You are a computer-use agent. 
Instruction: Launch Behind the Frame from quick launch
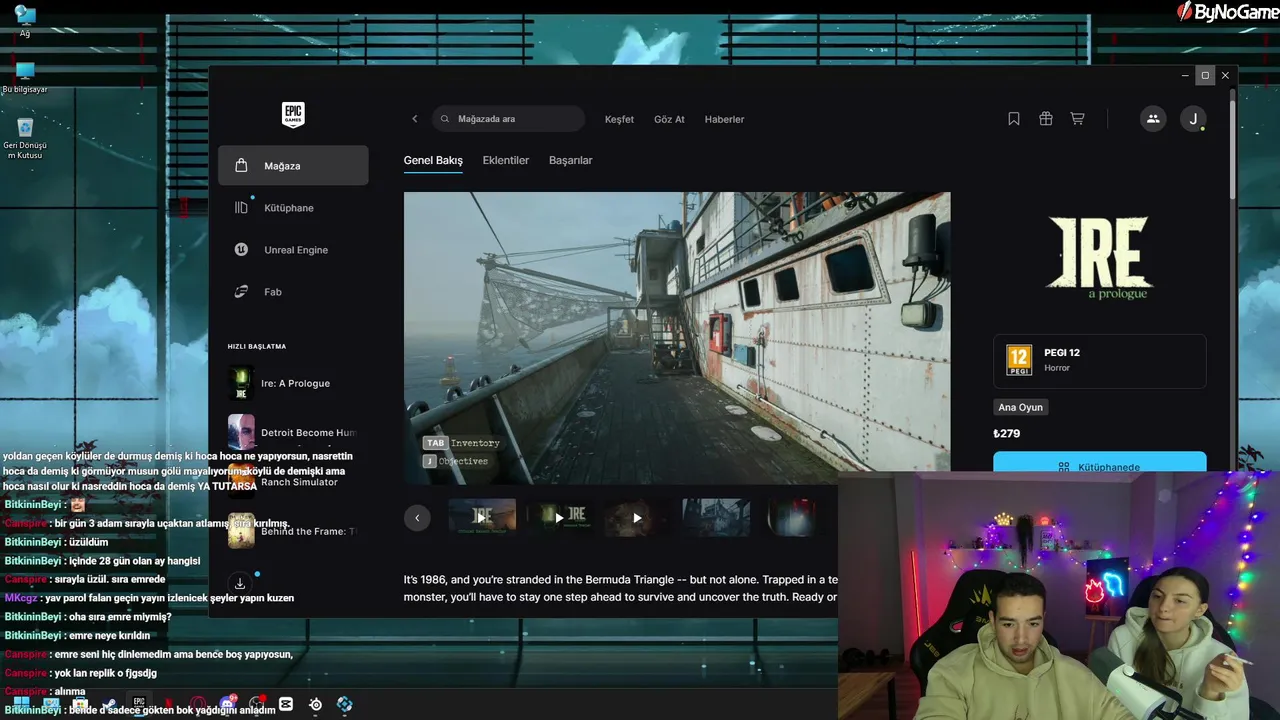pos(293,531)
